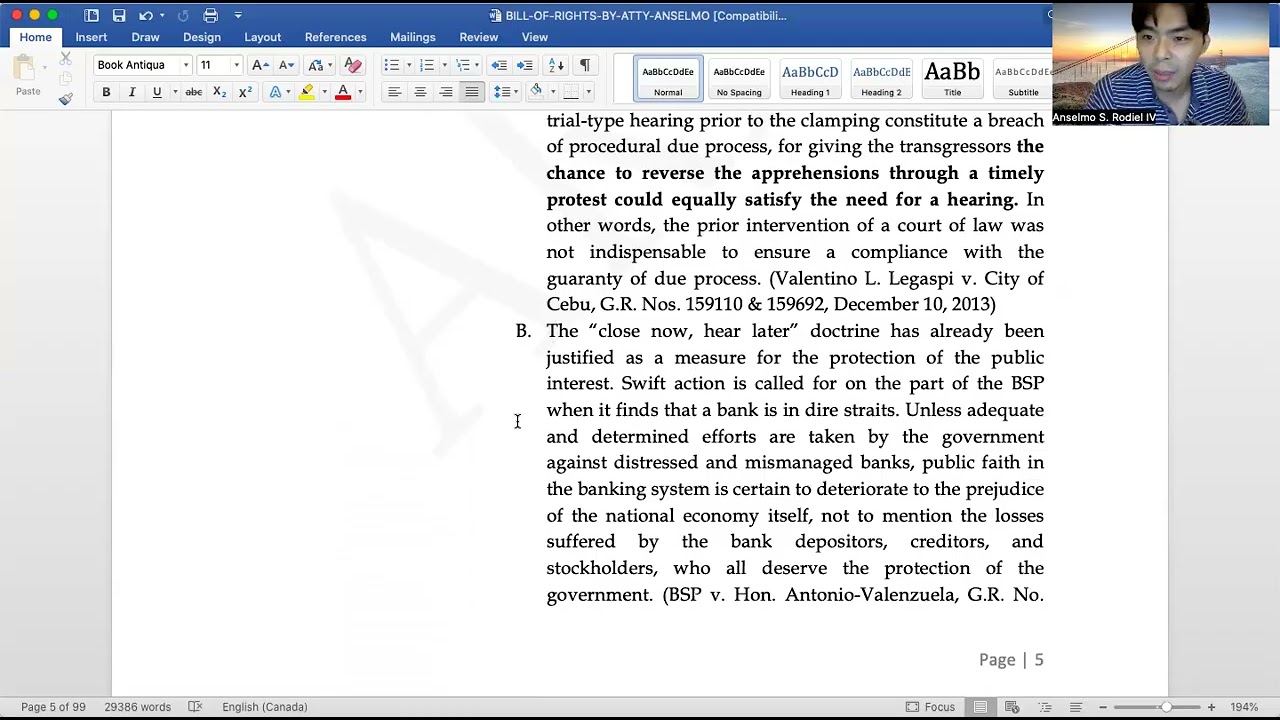1280x720 pixels.
Task: Switch to Draft view in status bar
Action: point(1076,707)
